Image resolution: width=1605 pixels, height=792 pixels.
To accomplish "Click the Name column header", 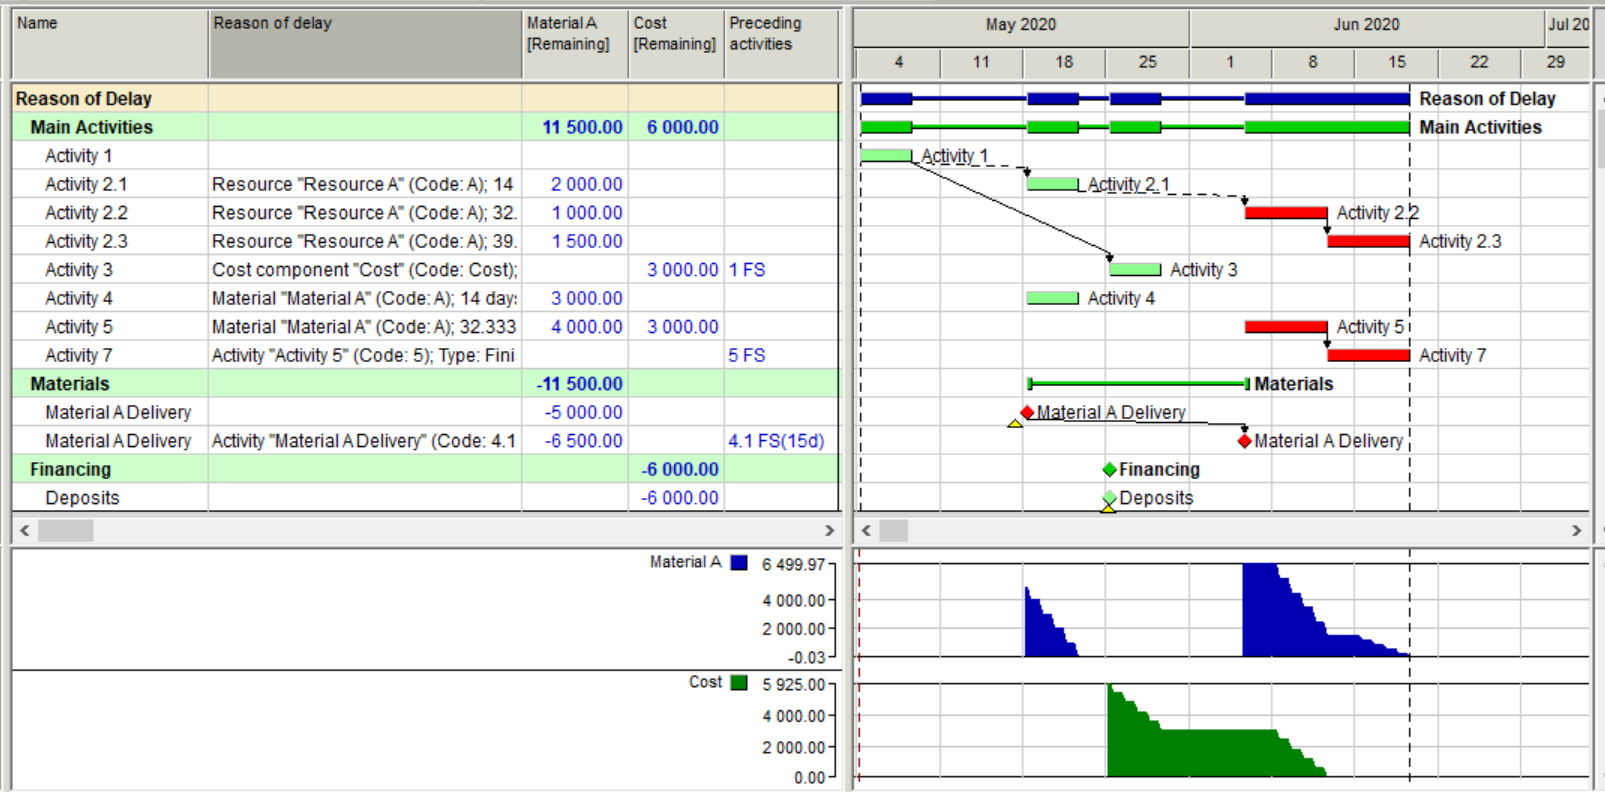I will tap(110, 44).
